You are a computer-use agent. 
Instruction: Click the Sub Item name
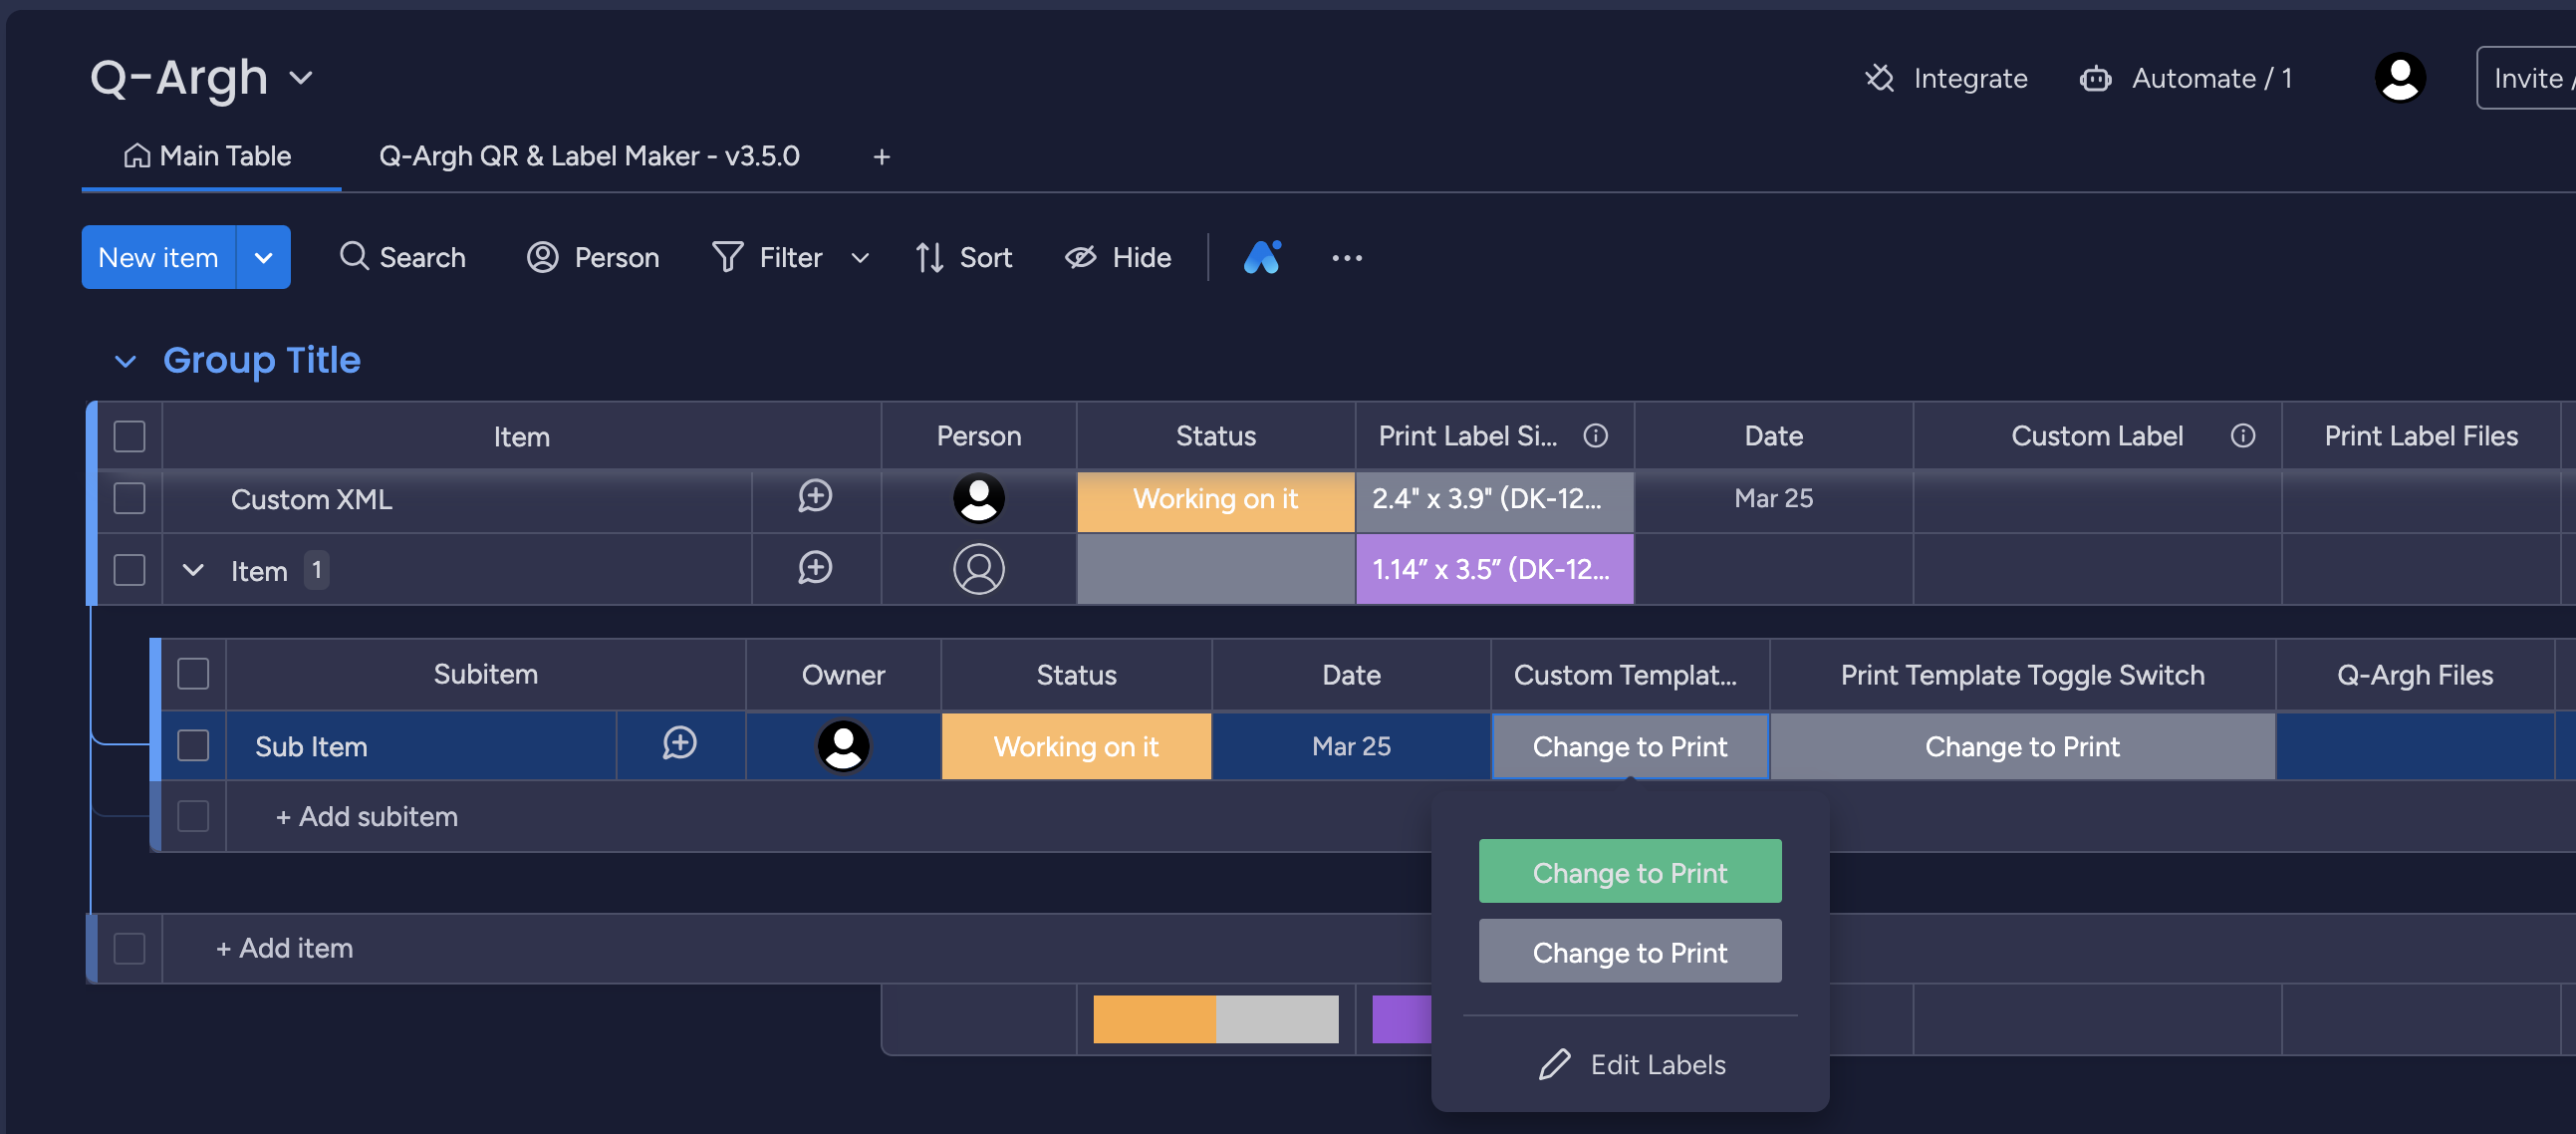pyautogui.click(x=311, y=746)
